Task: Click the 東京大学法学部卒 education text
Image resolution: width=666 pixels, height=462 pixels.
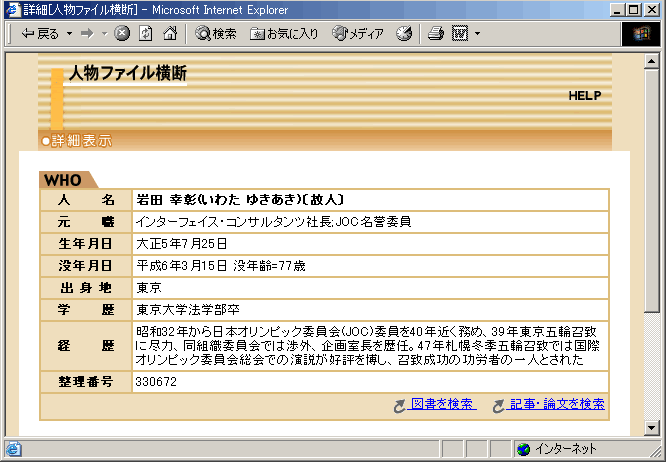Action: point(188,310)
